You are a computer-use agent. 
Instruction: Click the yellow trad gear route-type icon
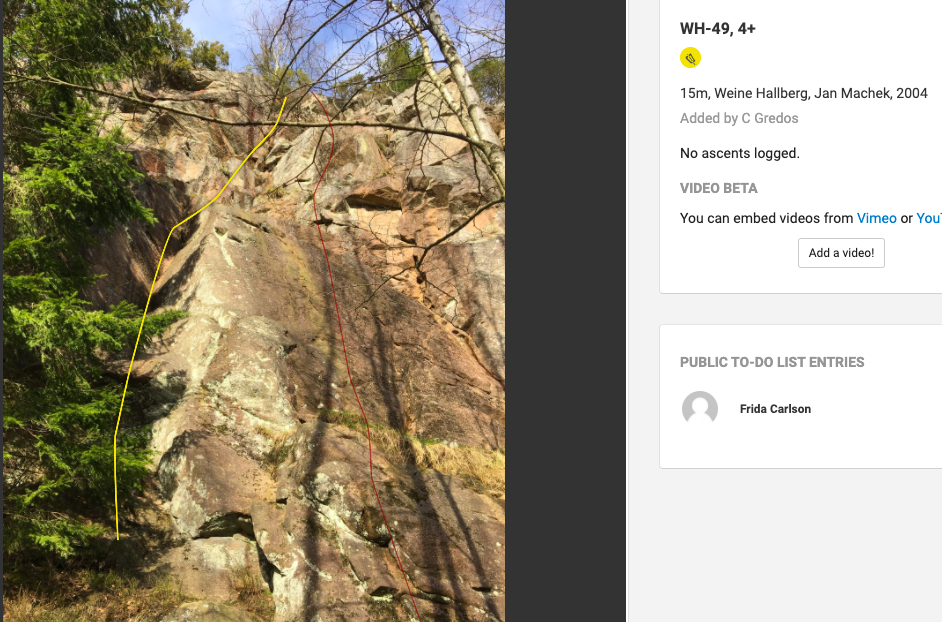click(x=690, y=58)
